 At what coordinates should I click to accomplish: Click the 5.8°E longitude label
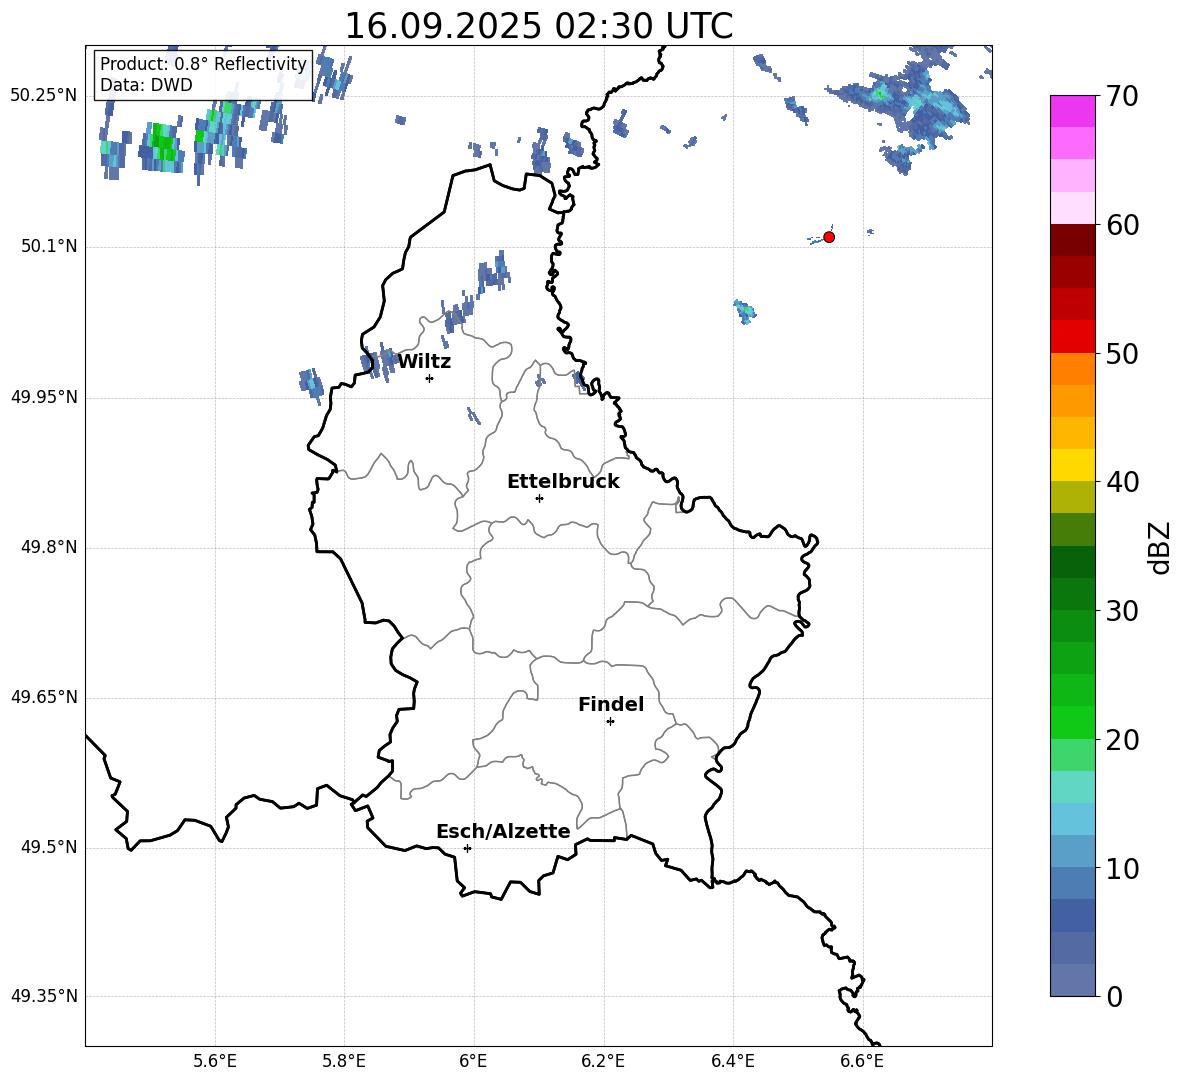(344, 1061)
